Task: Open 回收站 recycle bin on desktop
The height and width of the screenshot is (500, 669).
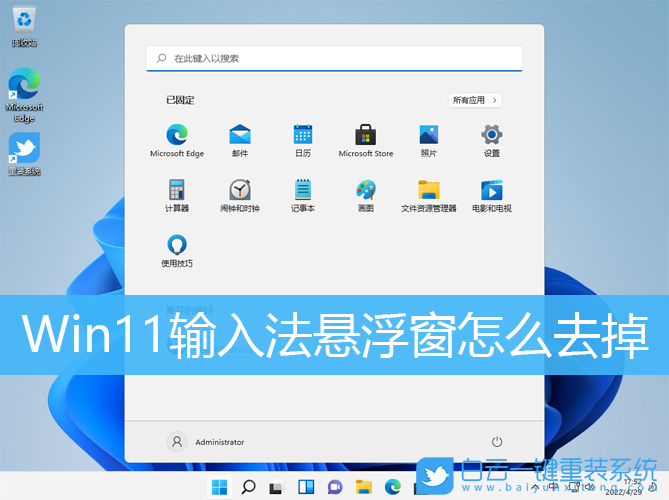Action: [24, 27]
